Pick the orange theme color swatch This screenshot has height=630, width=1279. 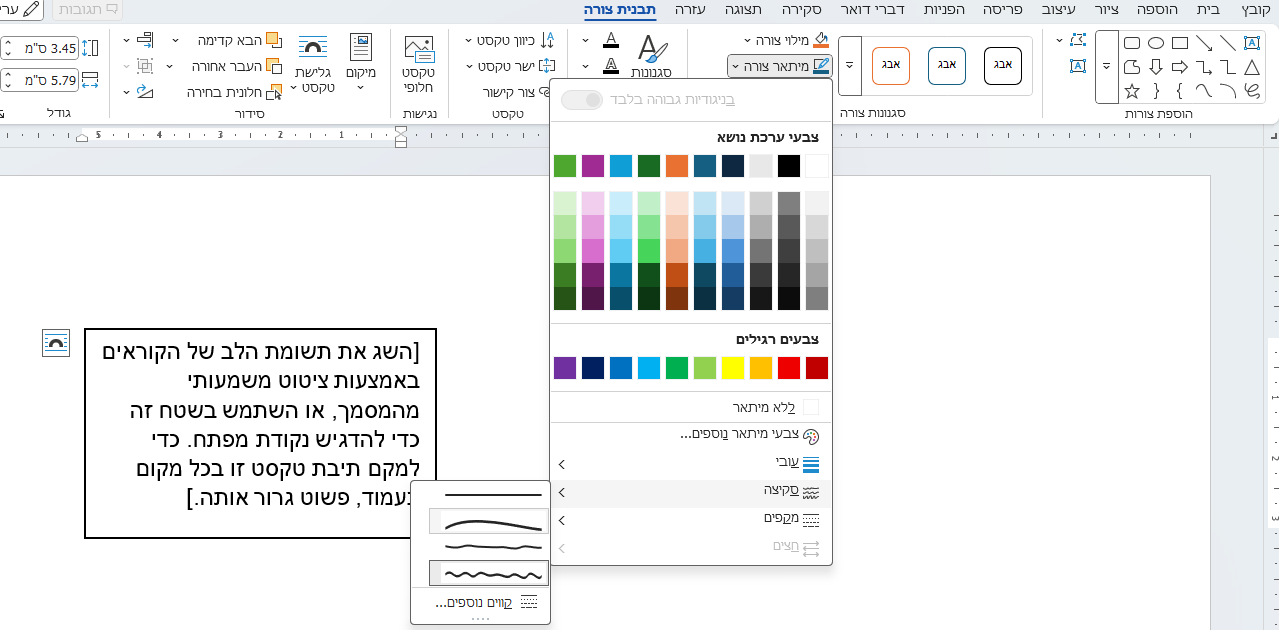677,166
